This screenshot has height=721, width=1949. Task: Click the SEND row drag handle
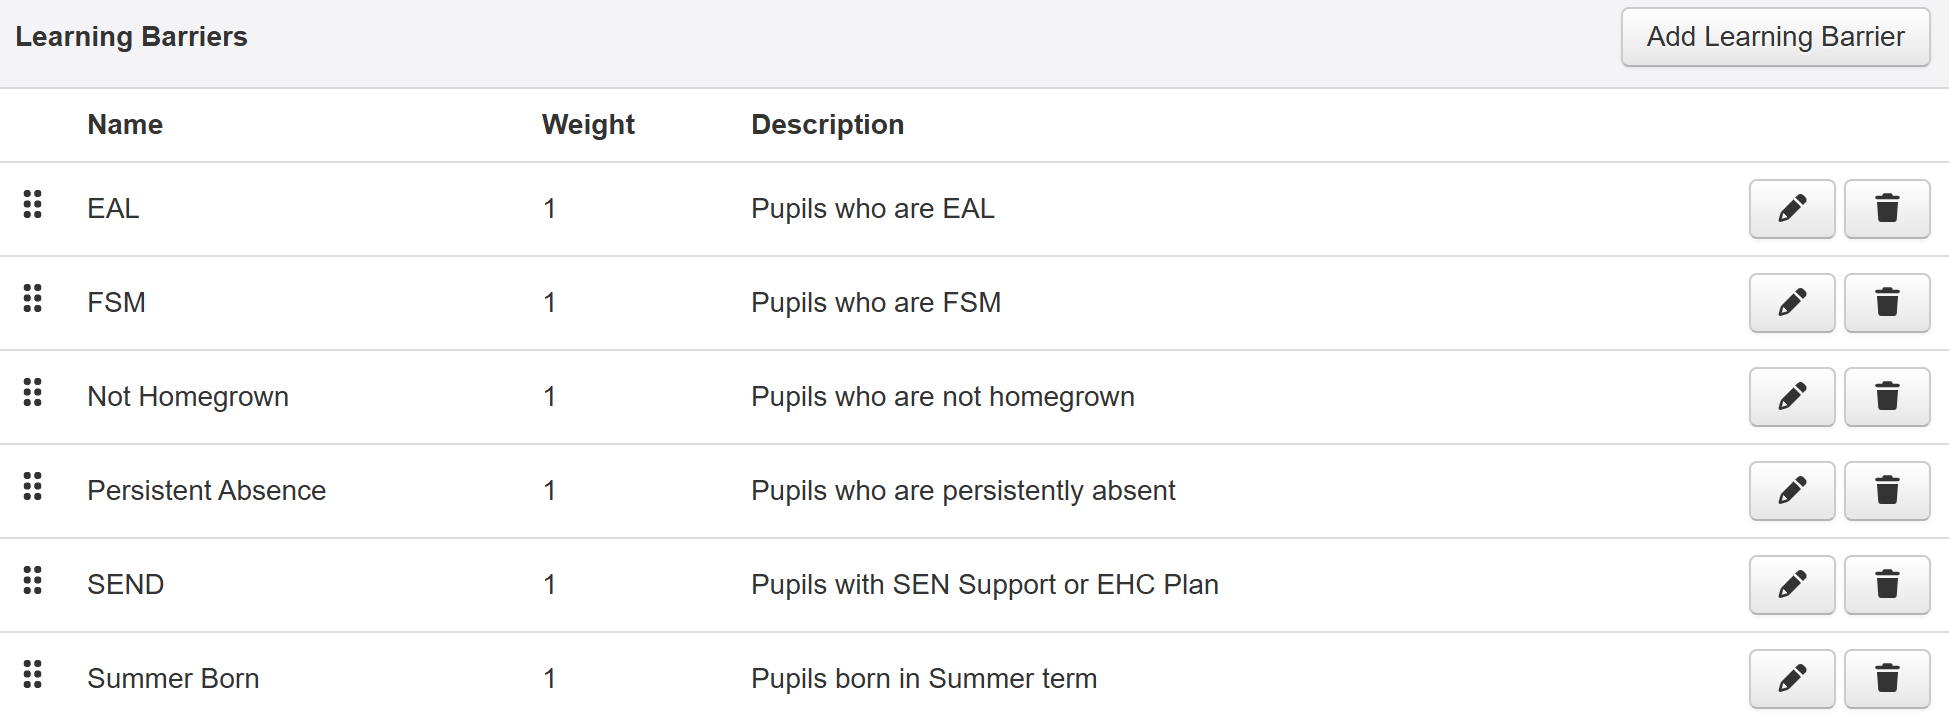click(33, 580)
